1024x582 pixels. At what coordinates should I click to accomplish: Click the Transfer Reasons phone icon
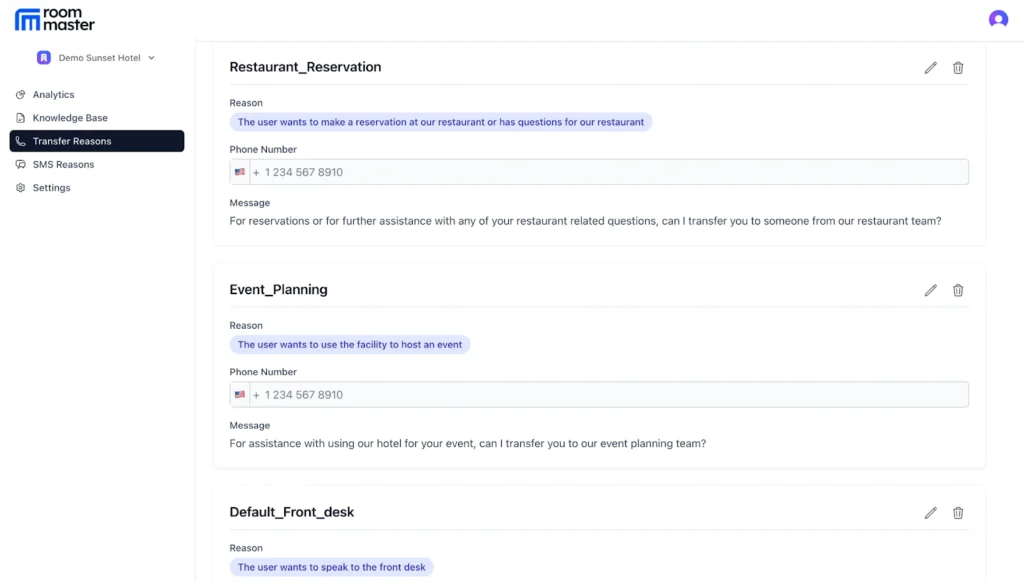click(x=21, y=141)
